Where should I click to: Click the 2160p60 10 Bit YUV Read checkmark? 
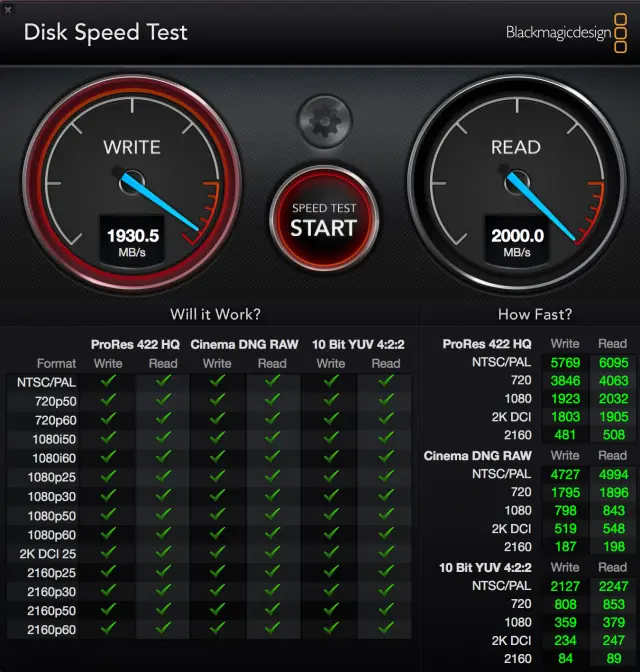coord(385,630)
